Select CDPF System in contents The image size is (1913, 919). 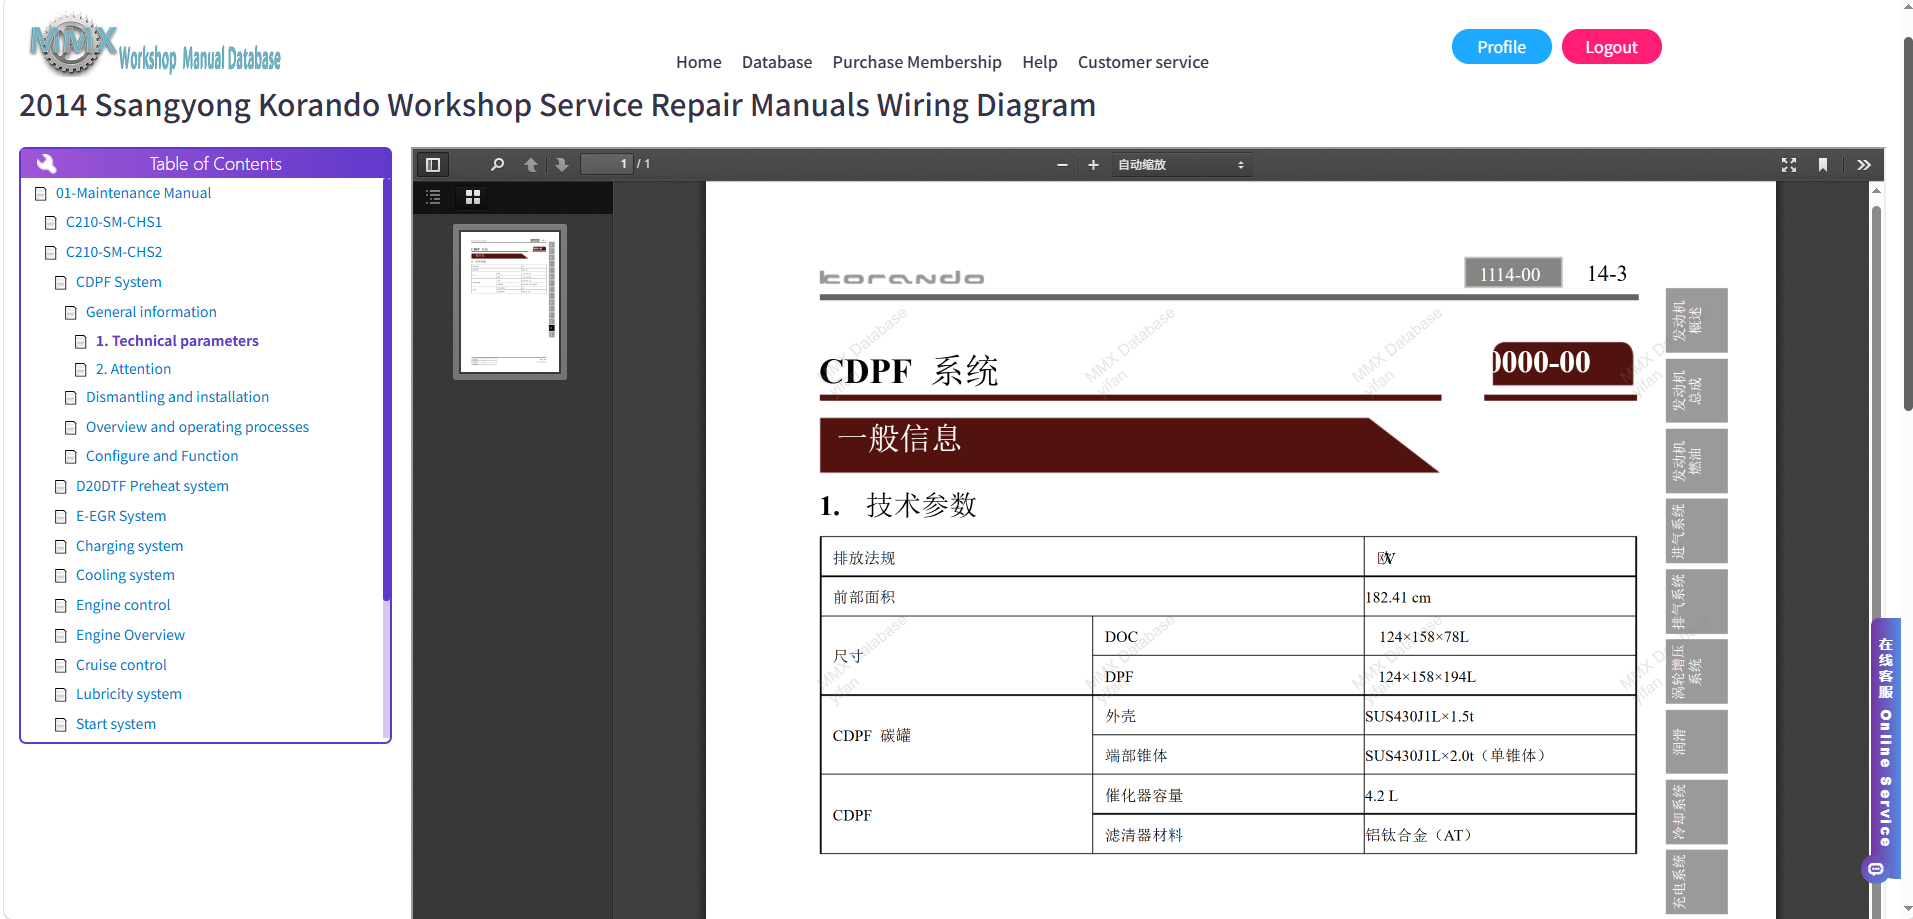(118, 282)
